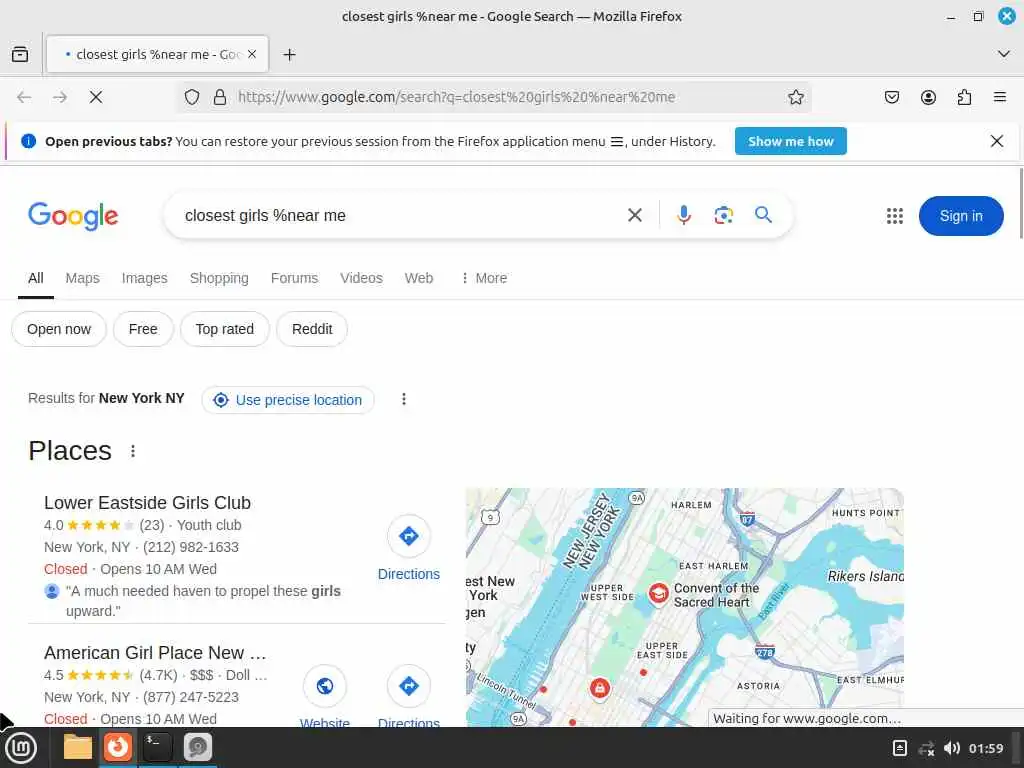The image size is (1024, 768).
Task: Toggle the 'Free' filter chip
Action: click(143, 329)
